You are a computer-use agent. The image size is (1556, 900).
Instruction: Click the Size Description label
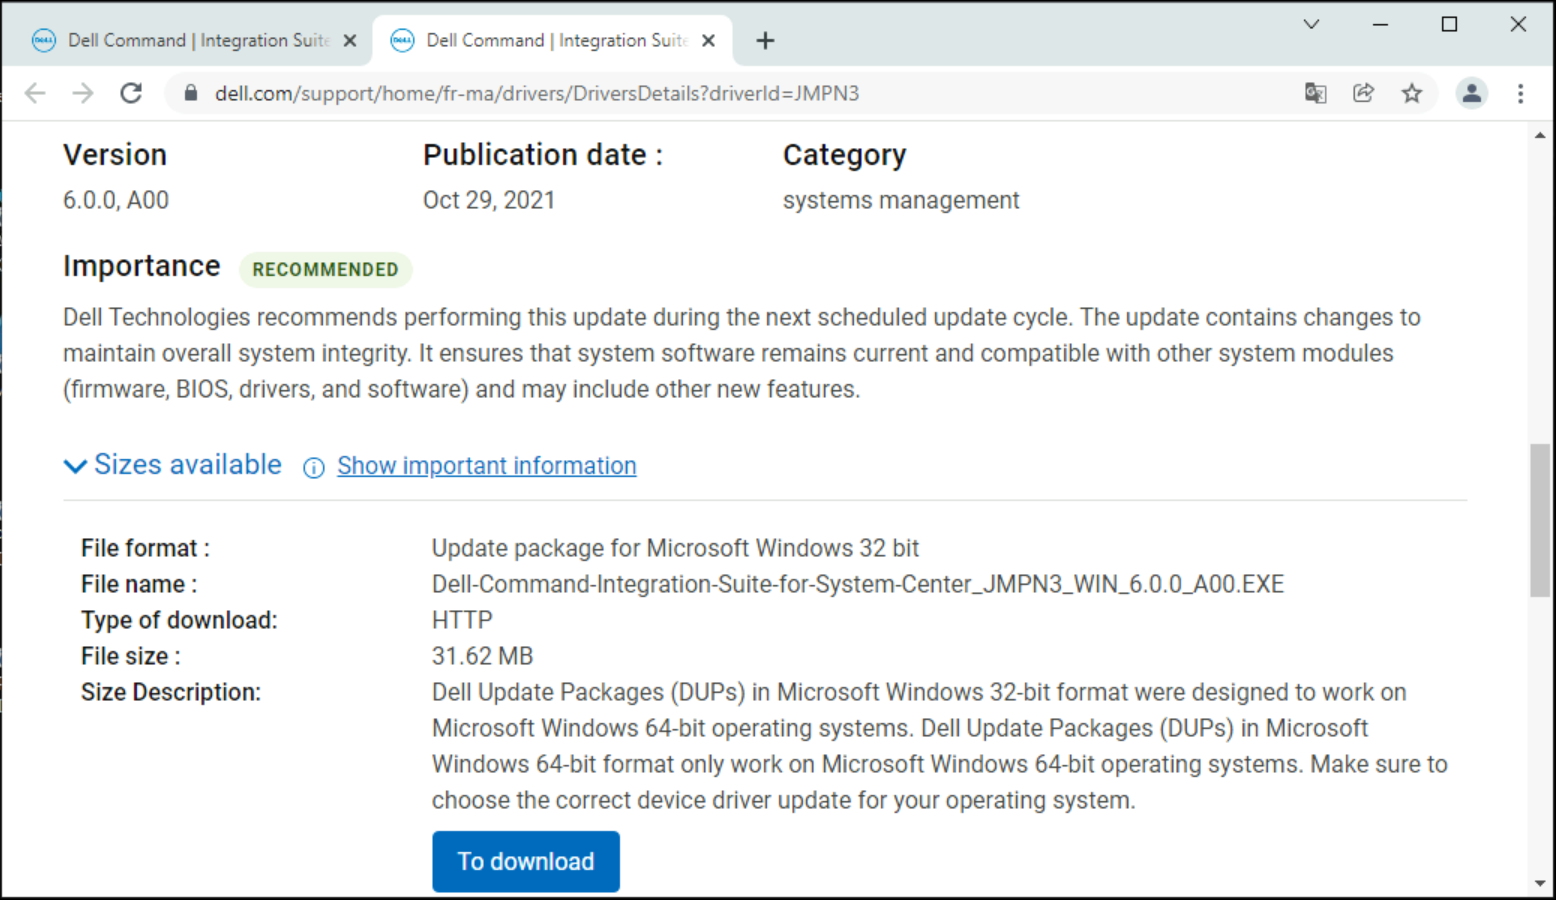(x=171, y=692)
